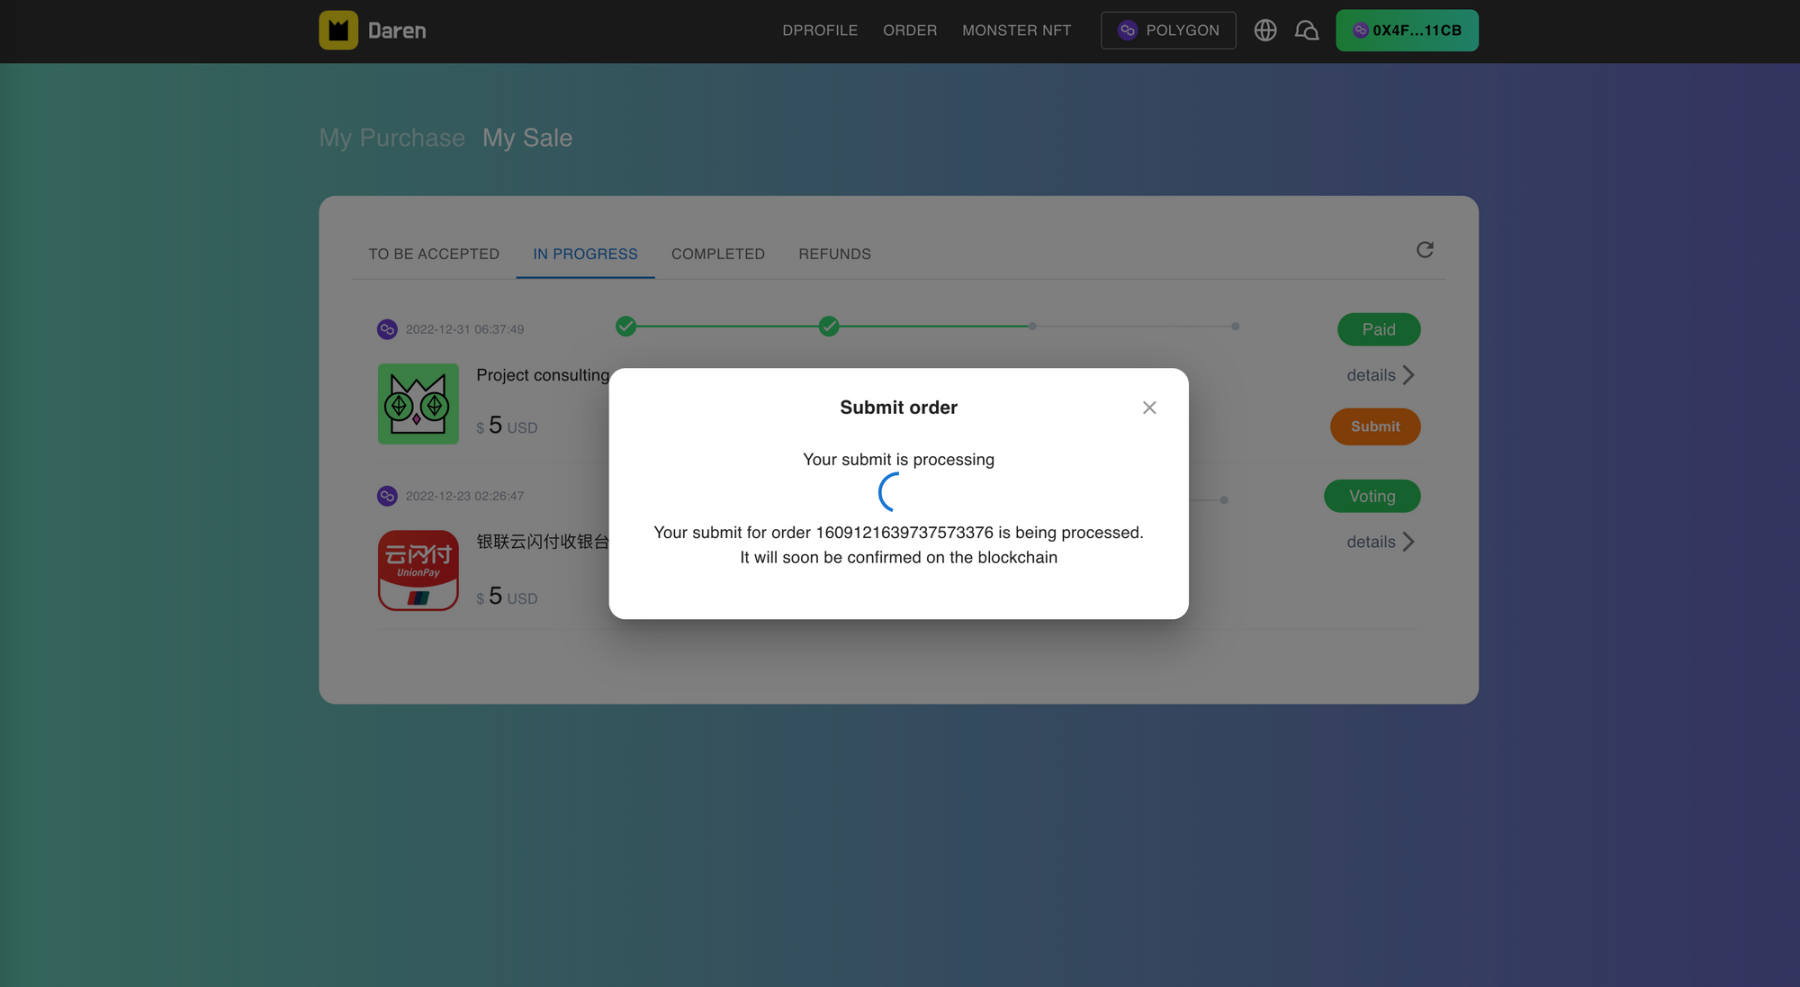Expand details for the UnionPay order
Viewport: 1800px width, 987px height.
pyautogui.click(x=1380, y=542)
